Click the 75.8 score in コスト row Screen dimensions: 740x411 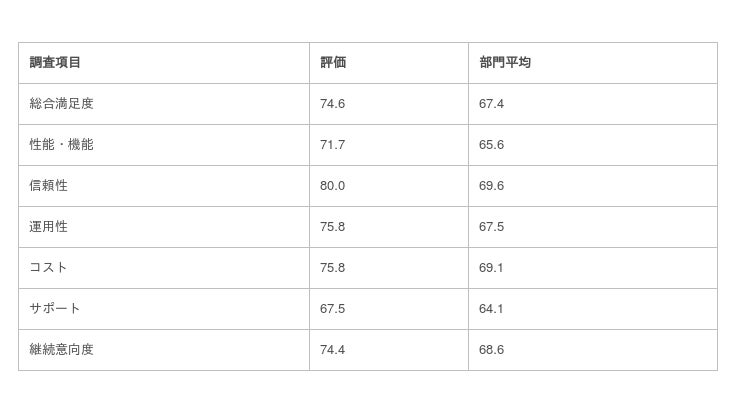coord(332,268)
